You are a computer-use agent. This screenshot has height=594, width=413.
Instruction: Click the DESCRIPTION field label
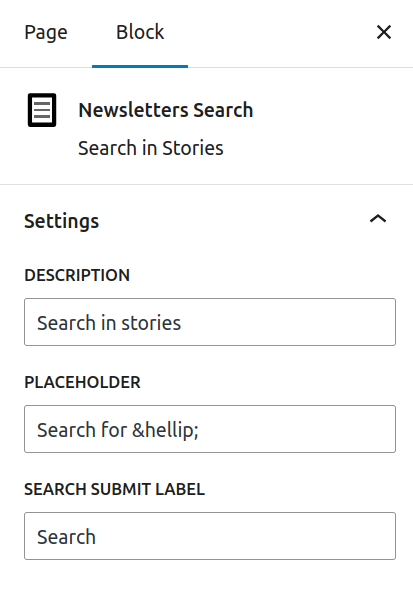(77, 275)
